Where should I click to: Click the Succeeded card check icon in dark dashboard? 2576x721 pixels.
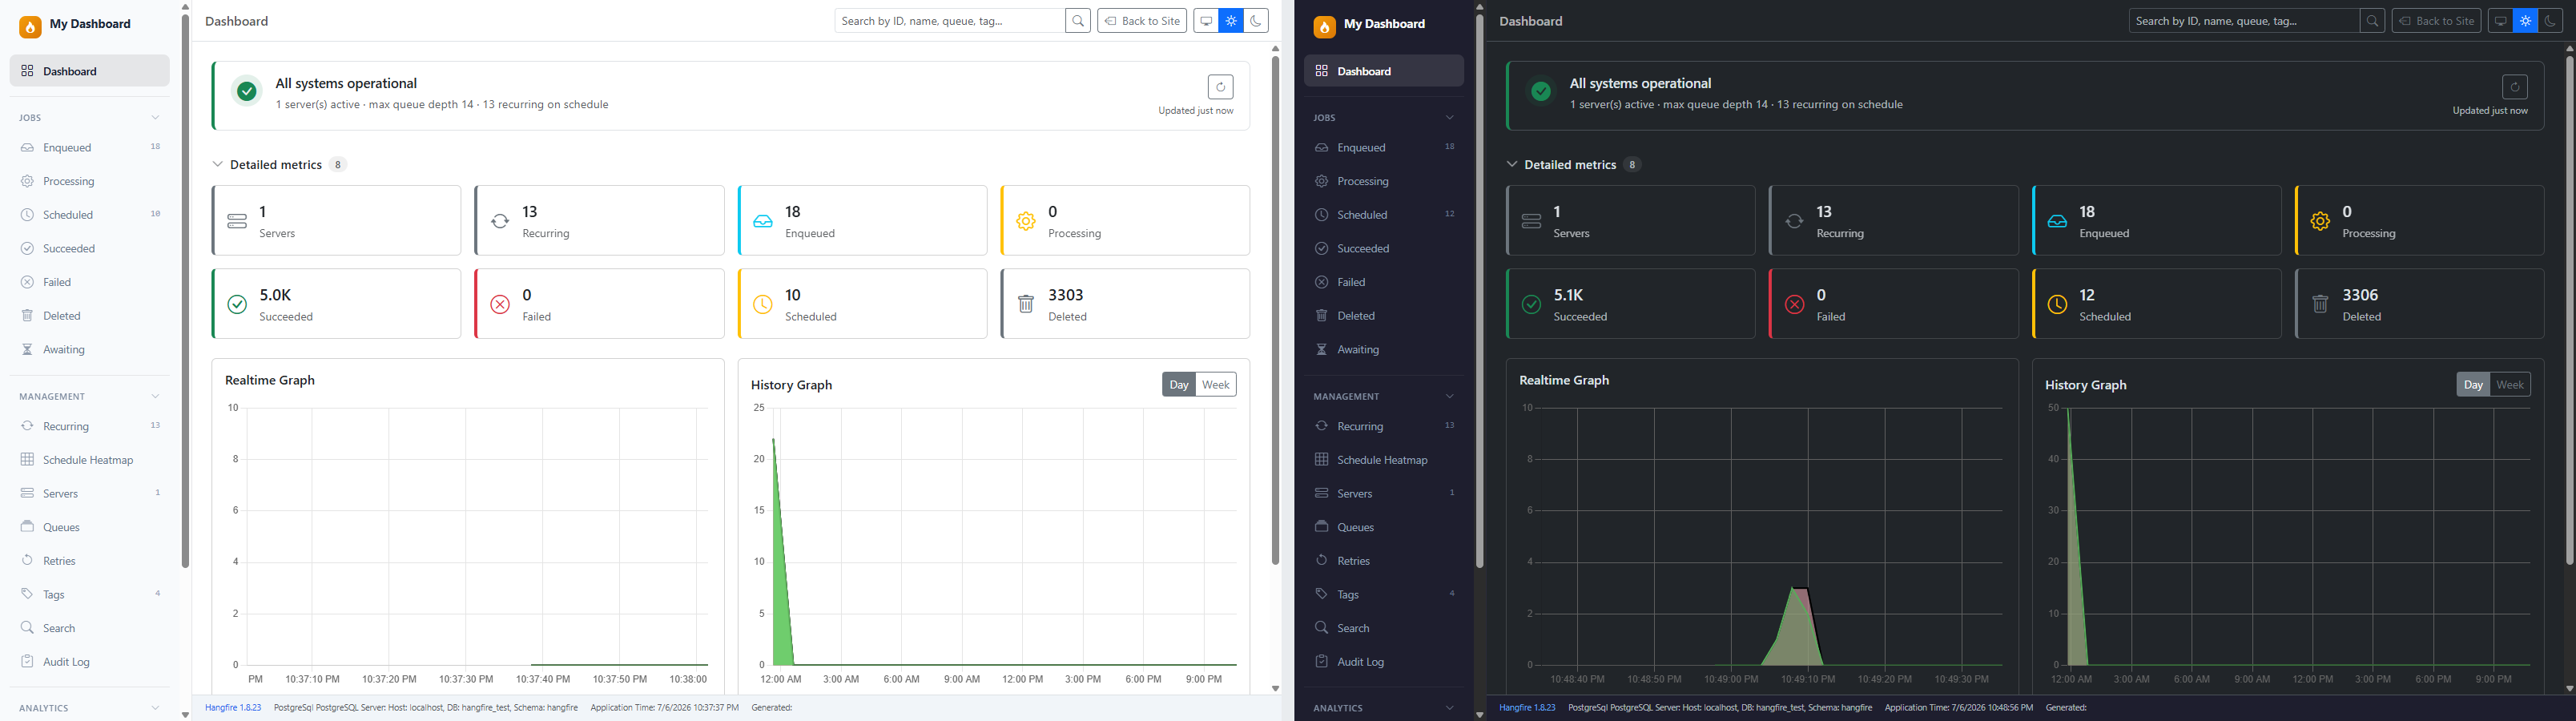click(1531, 304)
